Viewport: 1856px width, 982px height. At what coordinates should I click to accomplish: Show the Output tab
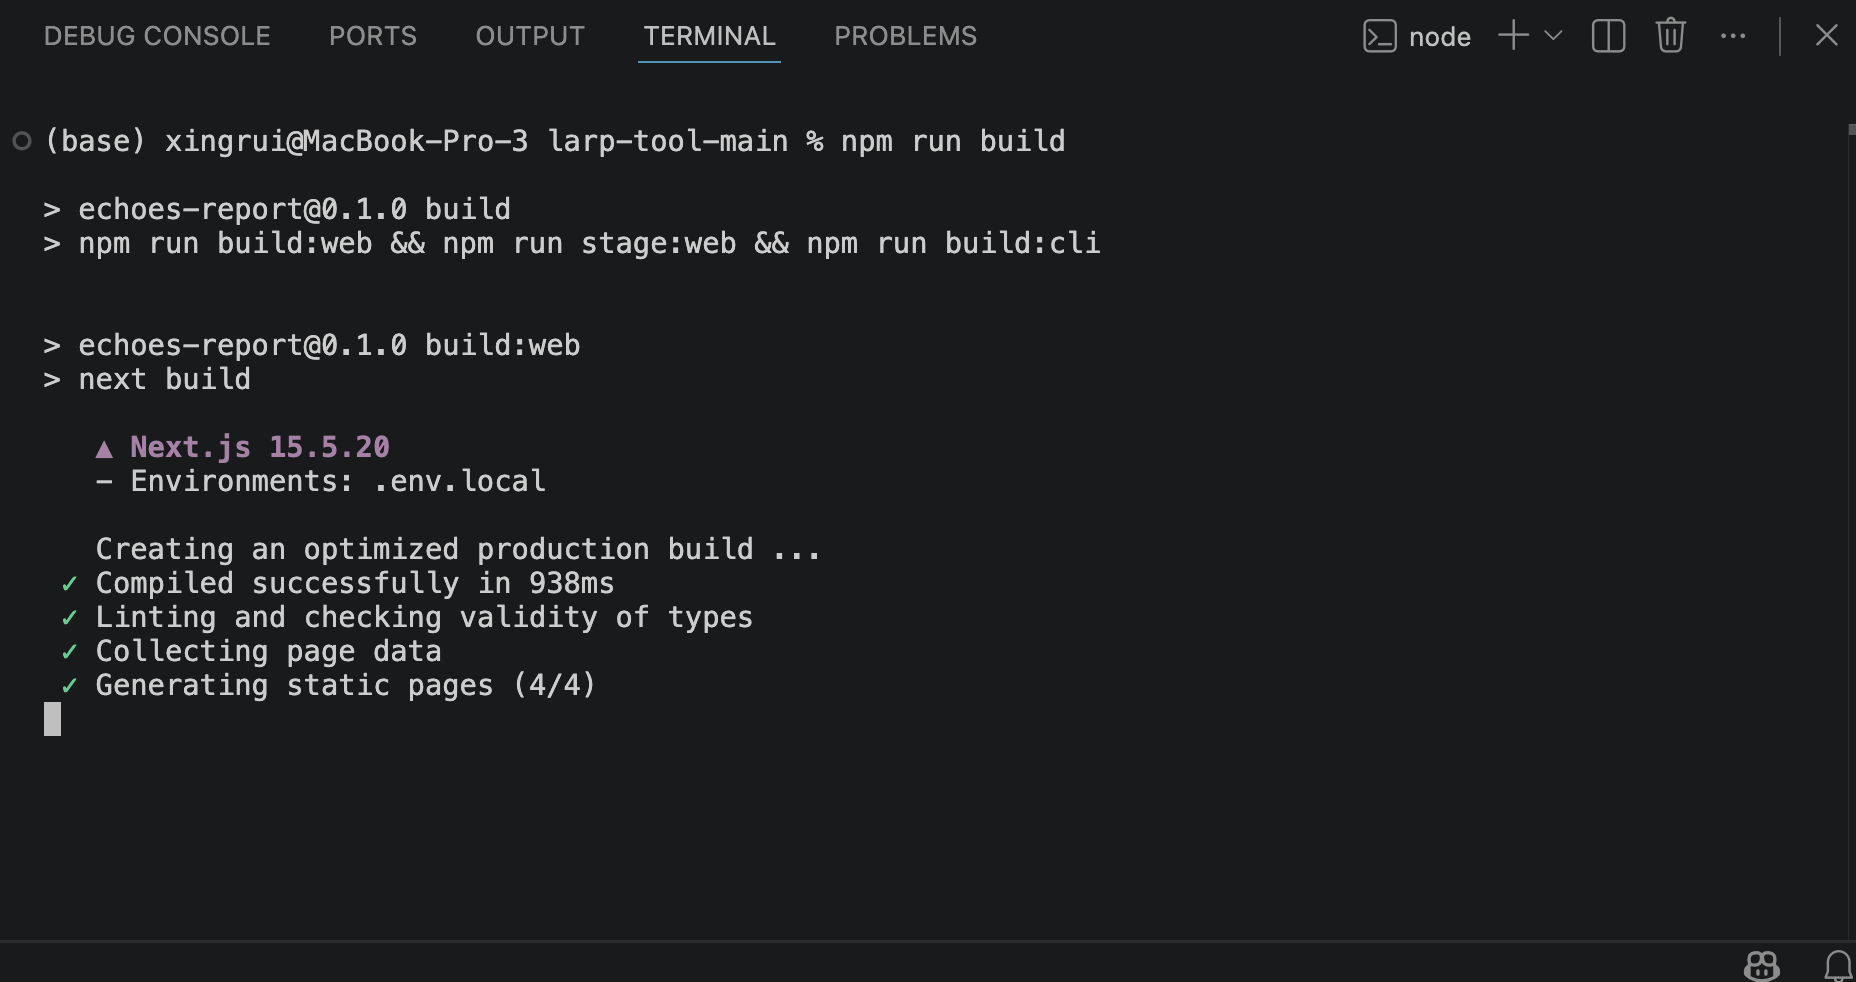(530, 36)
